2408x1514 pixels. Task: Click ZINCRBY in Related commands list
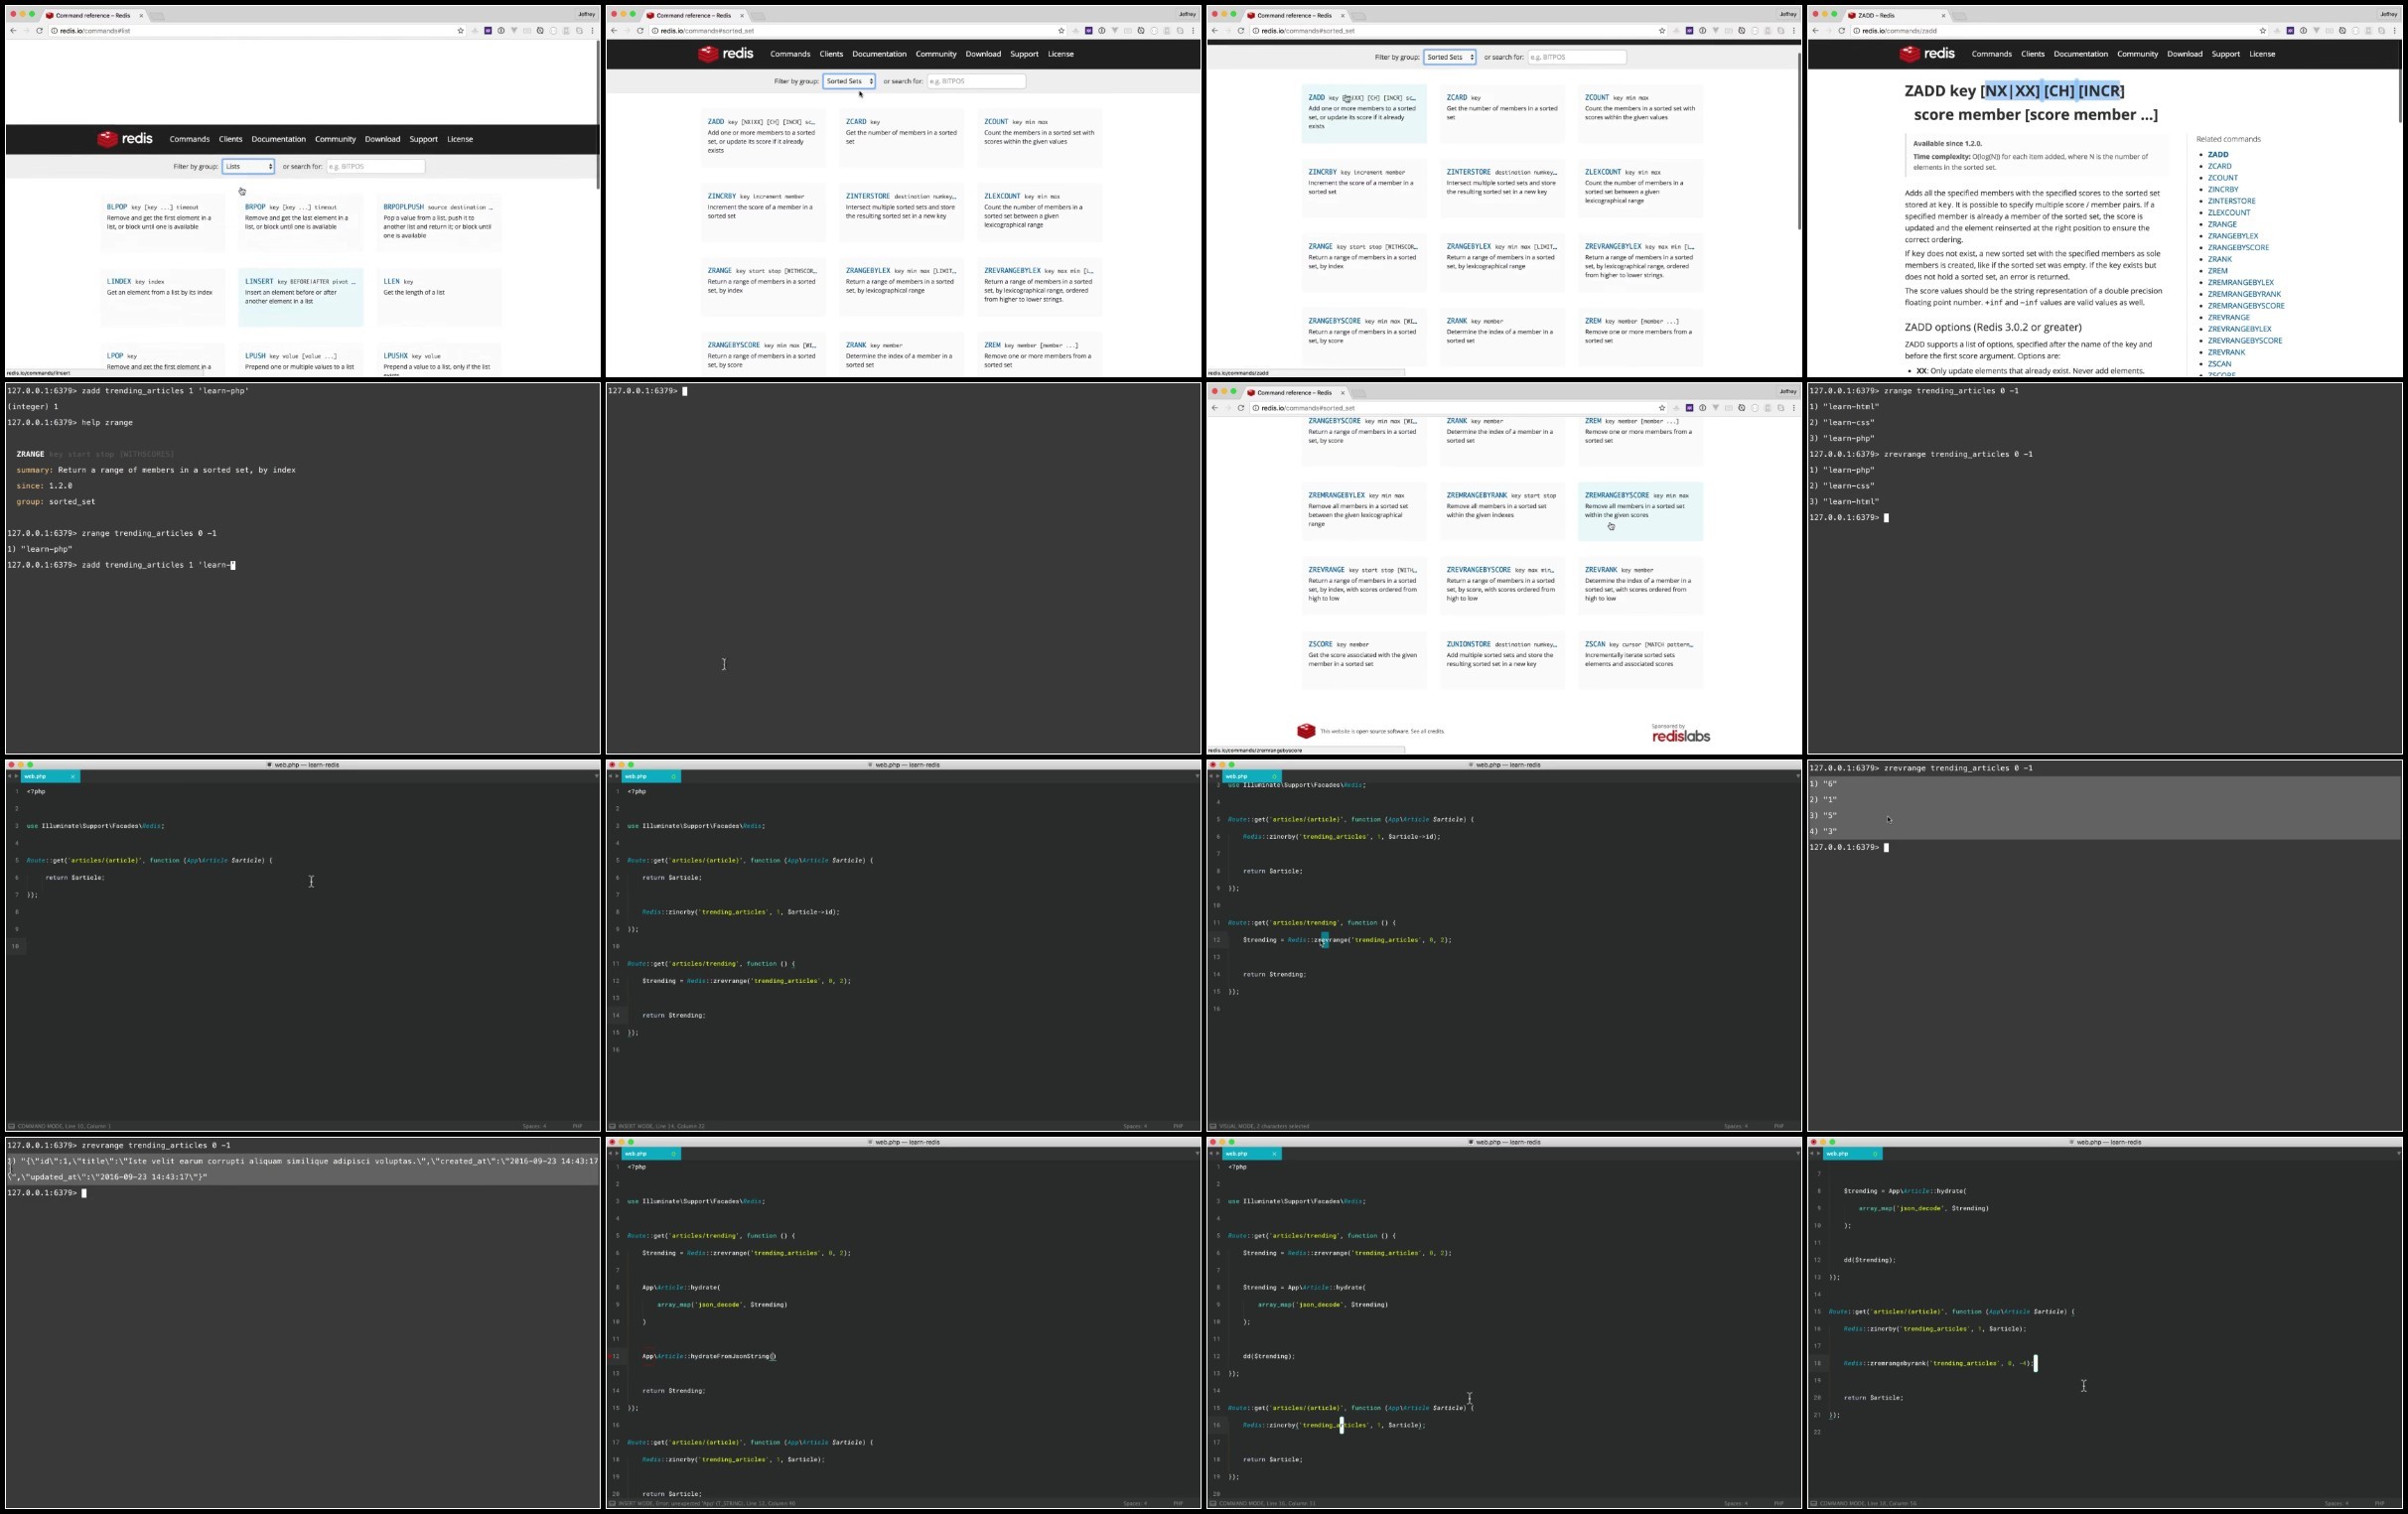tap(2222, 189)
